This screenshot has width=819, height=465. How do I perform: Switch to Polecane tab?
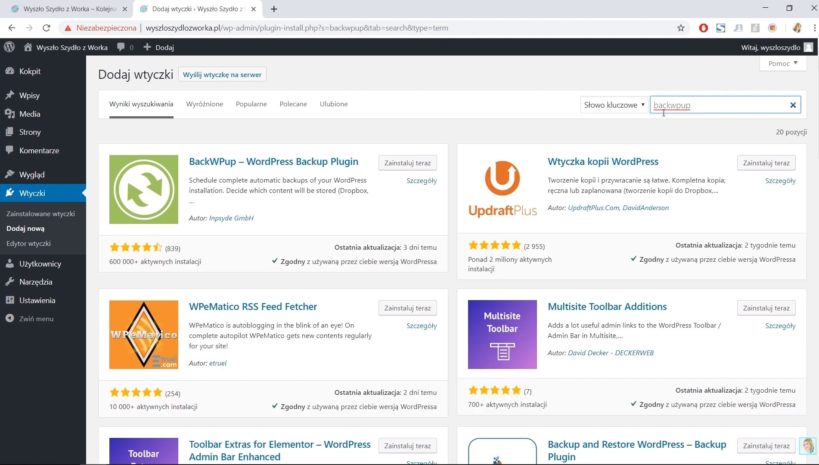293,104
